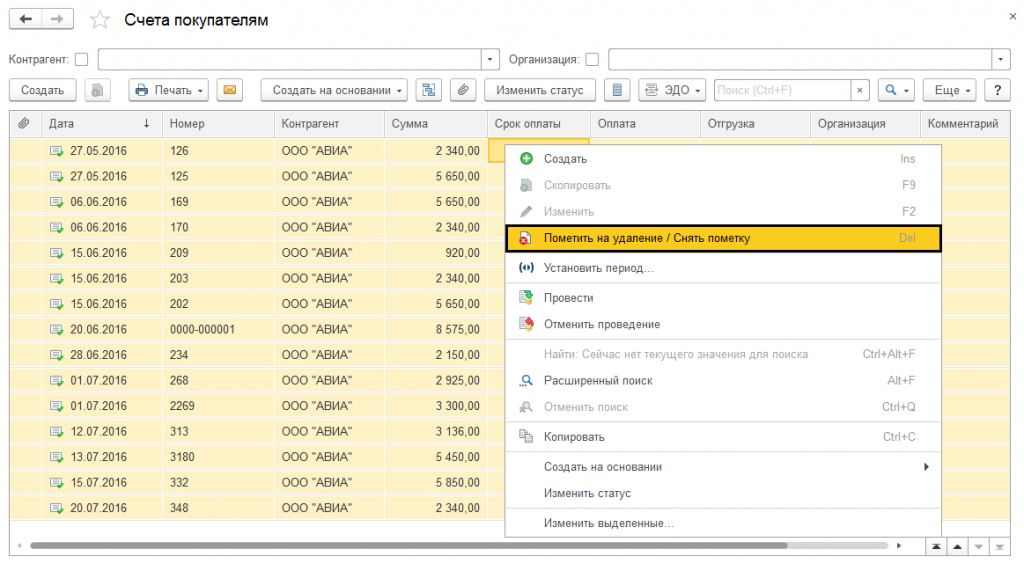Jump to list start with top arrow button
This screenshot has width=1024, height=564.
(936, 547)
